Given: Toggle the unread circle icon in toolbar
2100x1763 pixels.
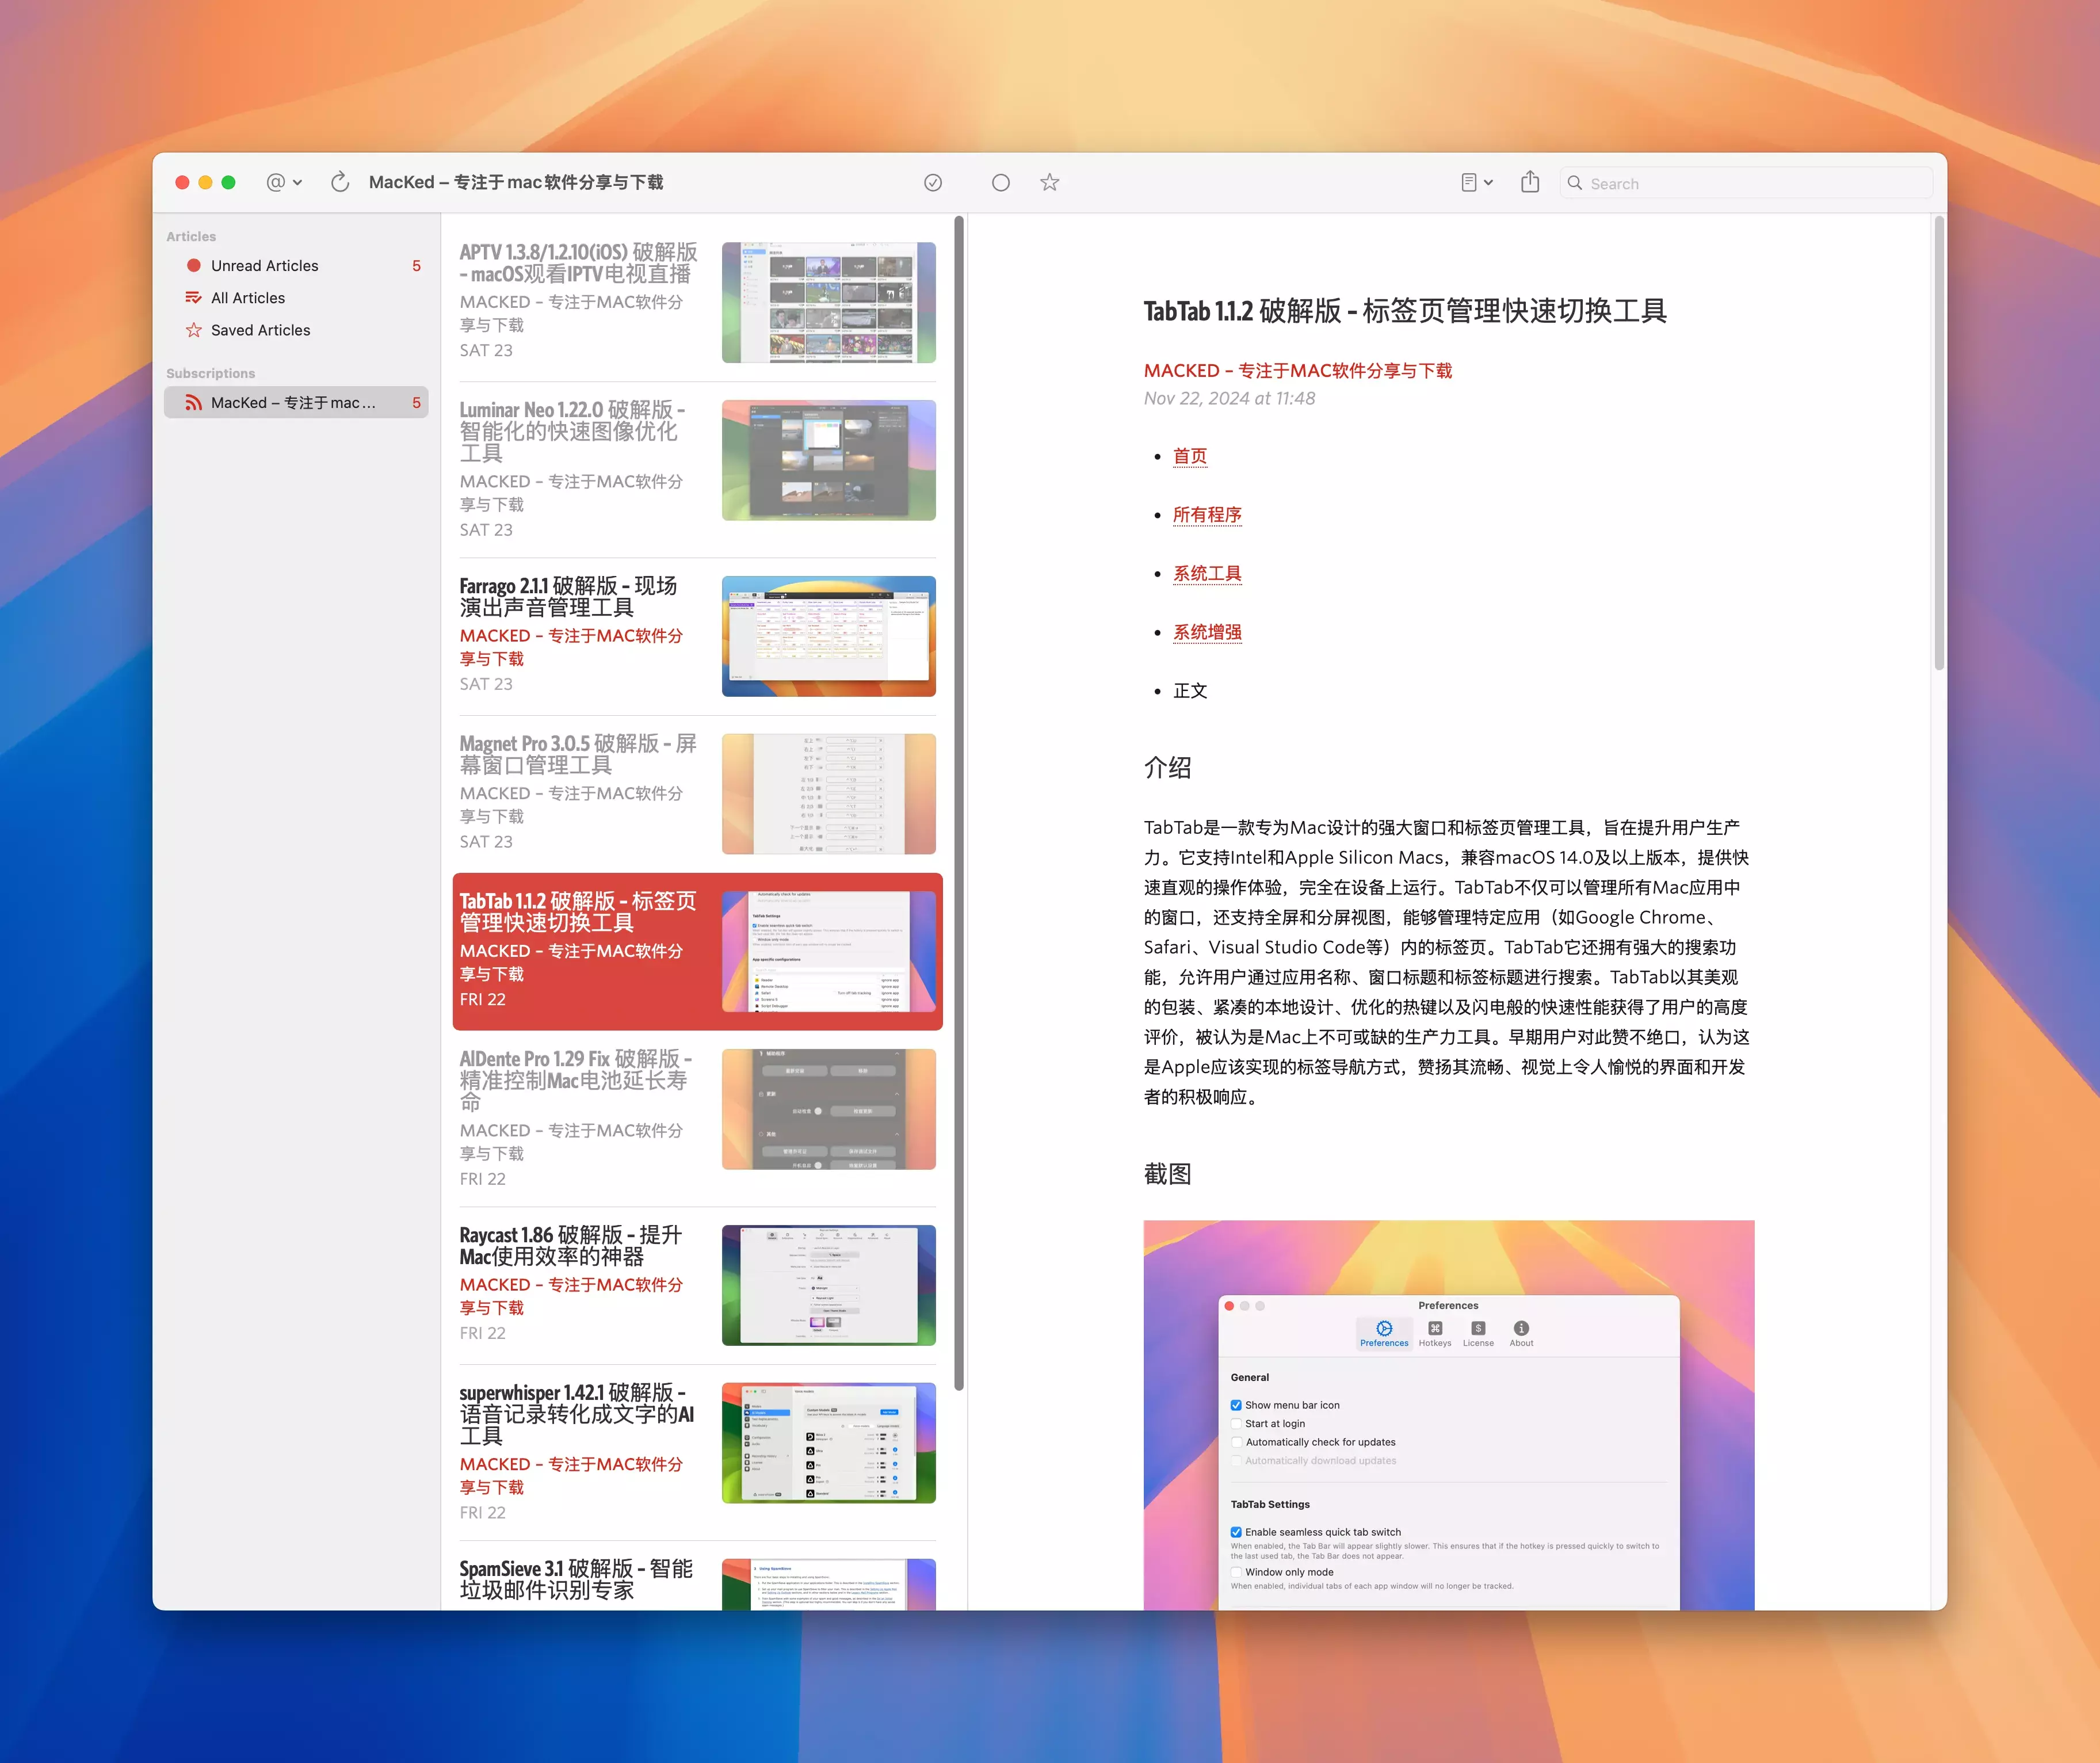Looking at the screenshot, I should pos(1000,182).
